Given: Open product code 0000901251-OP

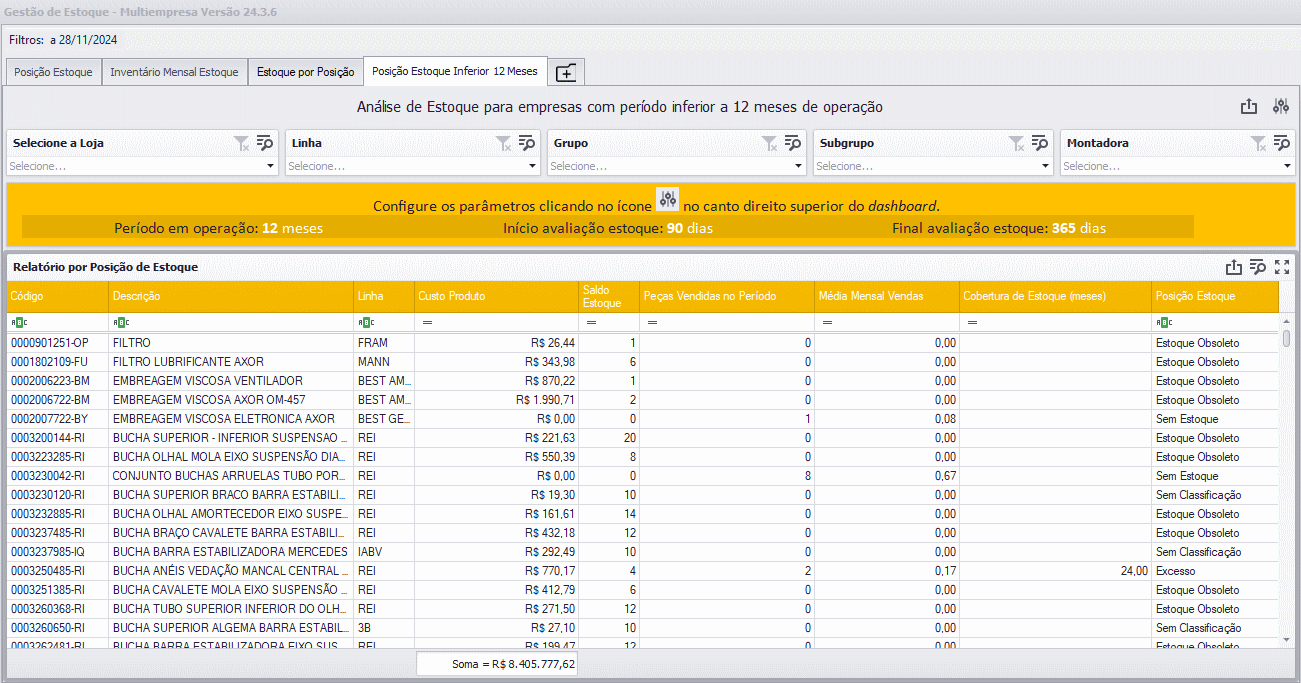Looking at the screenshot, I should point(50,343).
